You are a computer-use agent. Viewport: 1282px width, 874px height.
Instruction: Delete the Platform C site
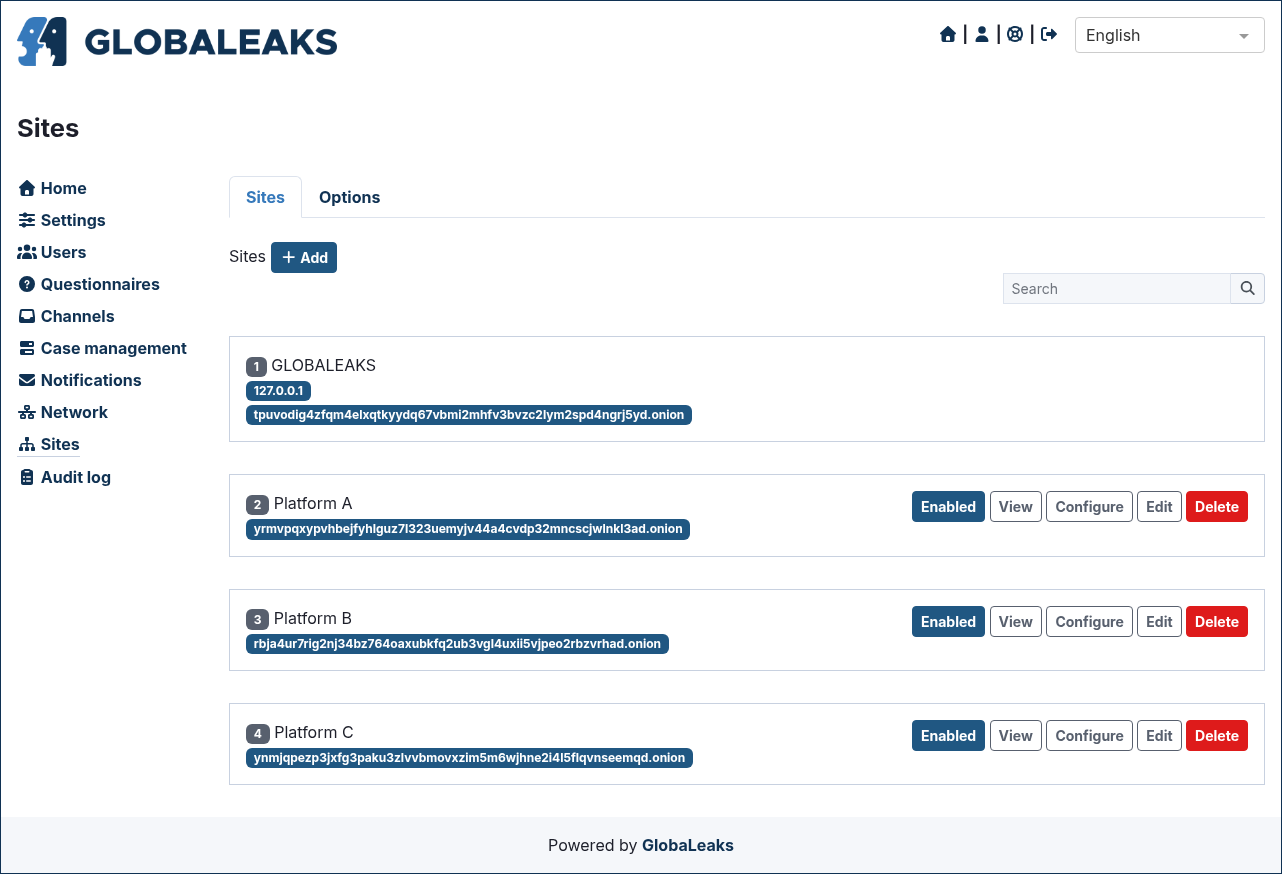pos(1216,735)
